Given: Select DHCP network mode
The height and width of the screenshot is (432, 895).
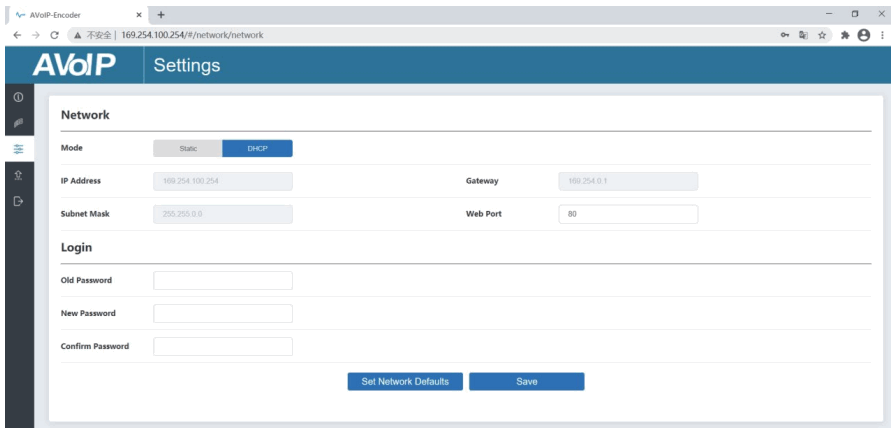Looking at the screenshot, I should tap(257, 148).
